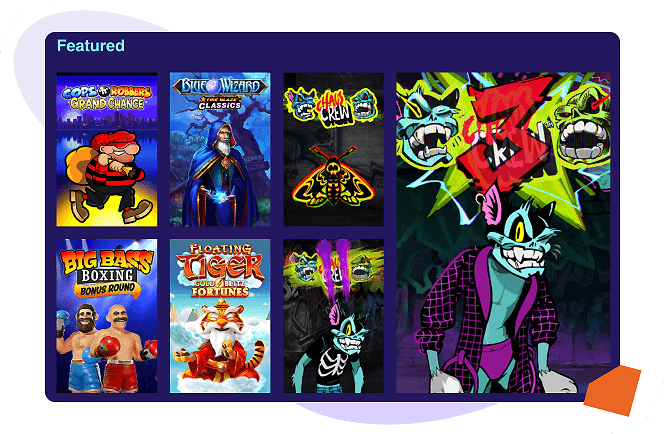
Task: Click the Chaos Crew logo above the moth
Action: 333,106
